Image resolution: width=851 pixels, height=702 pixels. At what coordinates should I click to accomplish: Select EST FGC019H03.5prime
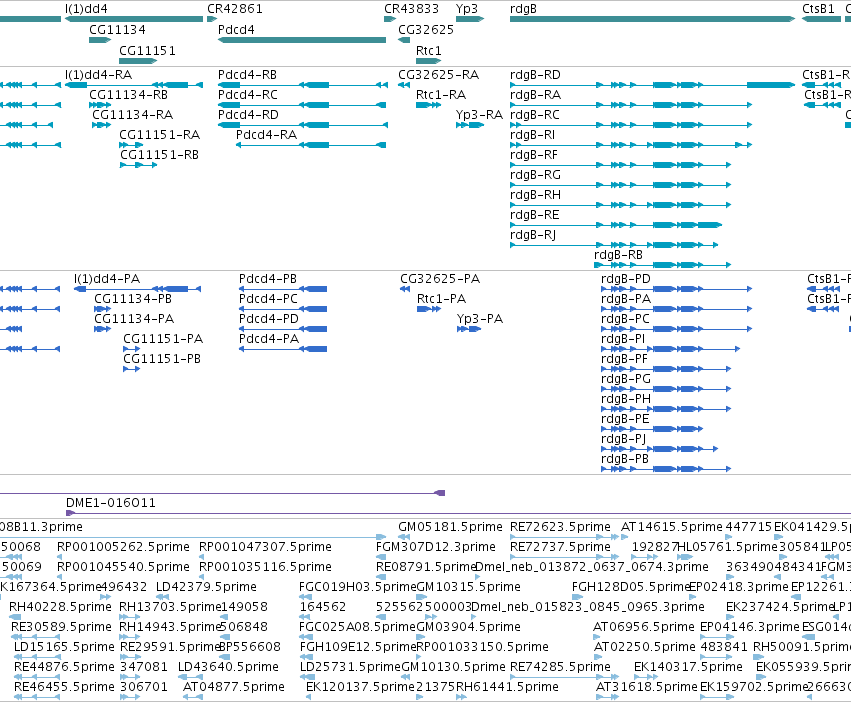357,586
